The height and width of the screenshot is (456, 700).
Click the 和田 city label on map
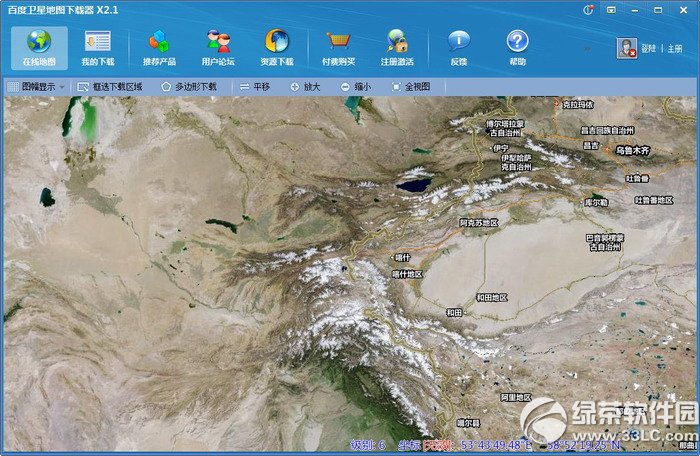tap(454, 313)
